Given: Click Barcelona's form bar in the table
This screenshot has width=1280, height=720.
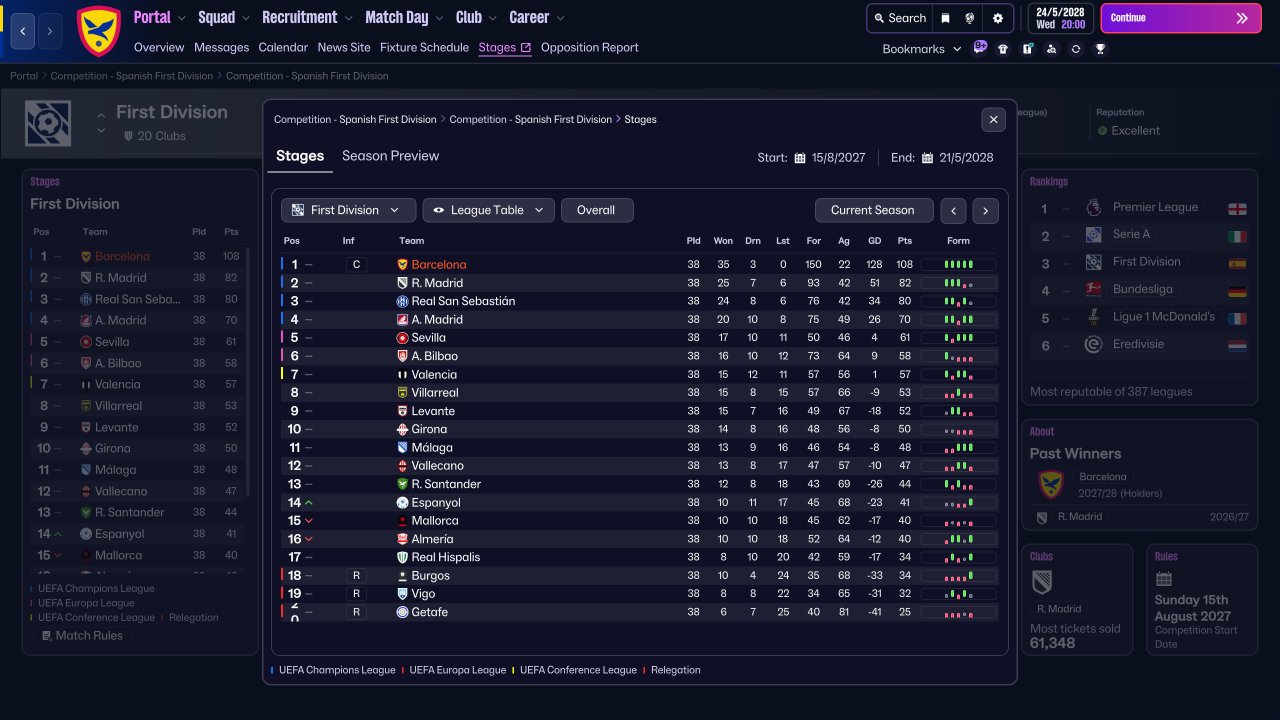Looking at the screenshot, I should (958, 265).
